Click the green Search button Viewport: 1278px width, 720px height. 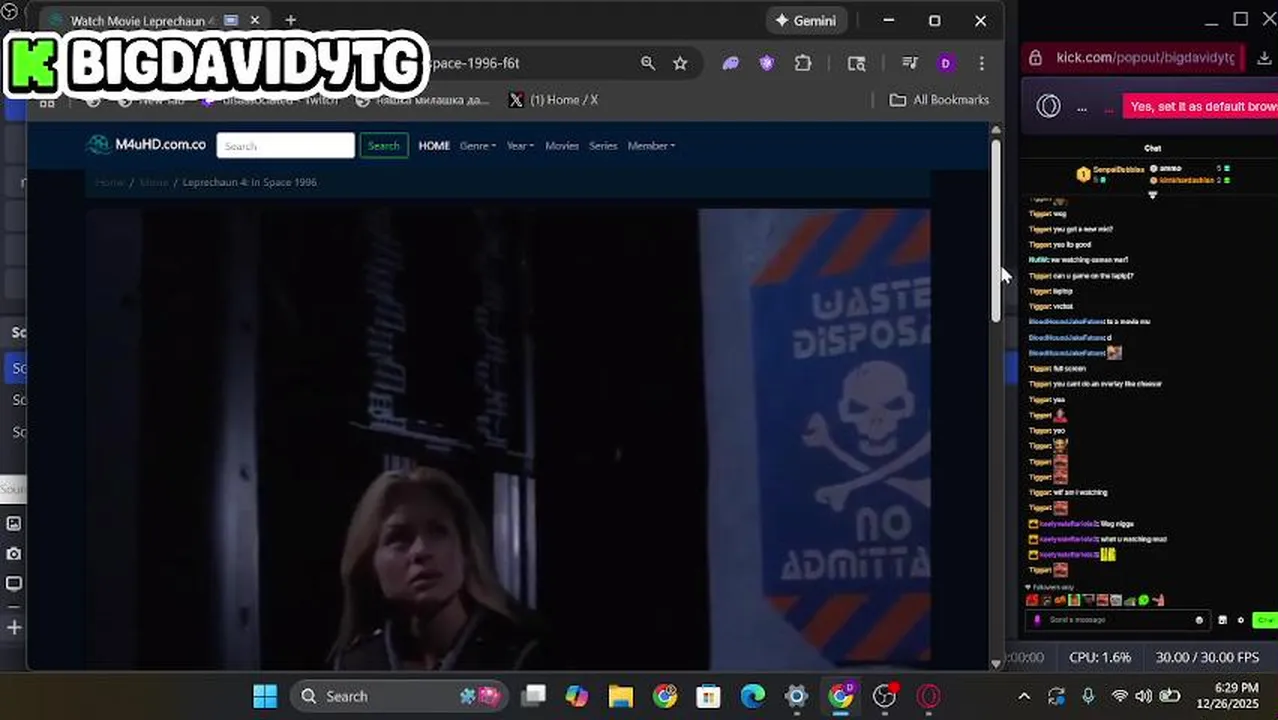tap(383, 146)
